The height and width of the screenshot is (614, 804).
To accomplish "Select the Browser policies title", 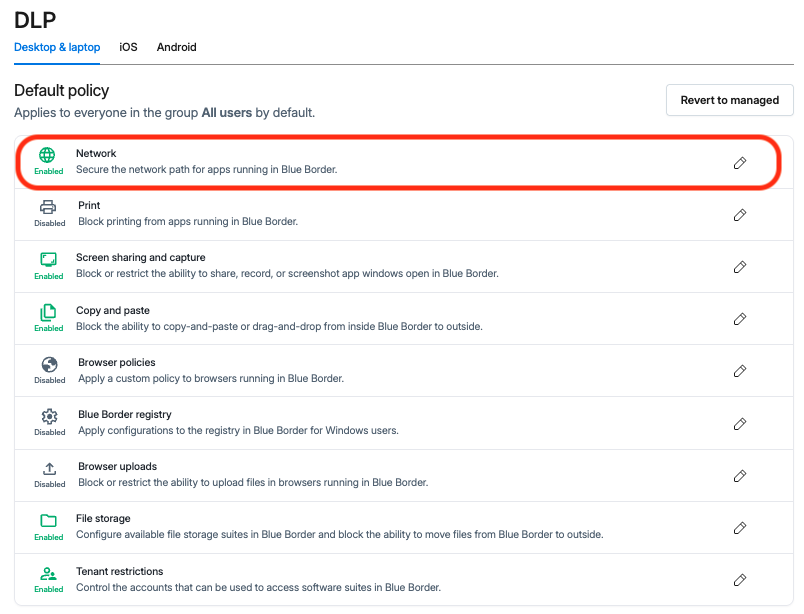I will 116,362.
